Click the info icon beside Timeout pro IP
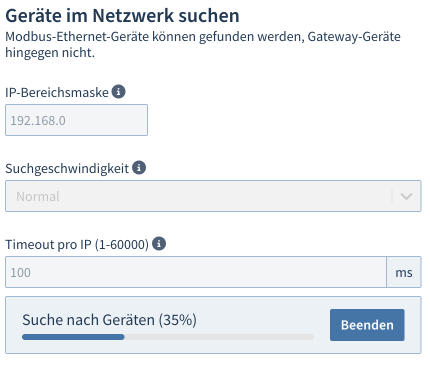Image resolution: width=430 pixels, height=367 pixels. pyautogui.click(x=159, y=244)
